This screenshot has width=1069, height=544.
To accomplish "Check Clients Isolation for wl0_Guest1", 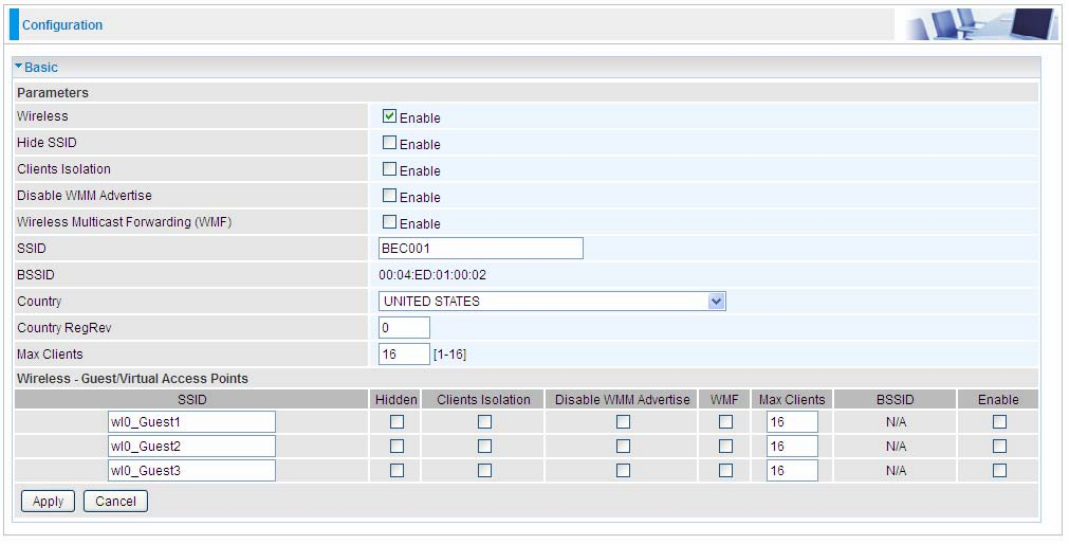I will [x=485, y=422].
